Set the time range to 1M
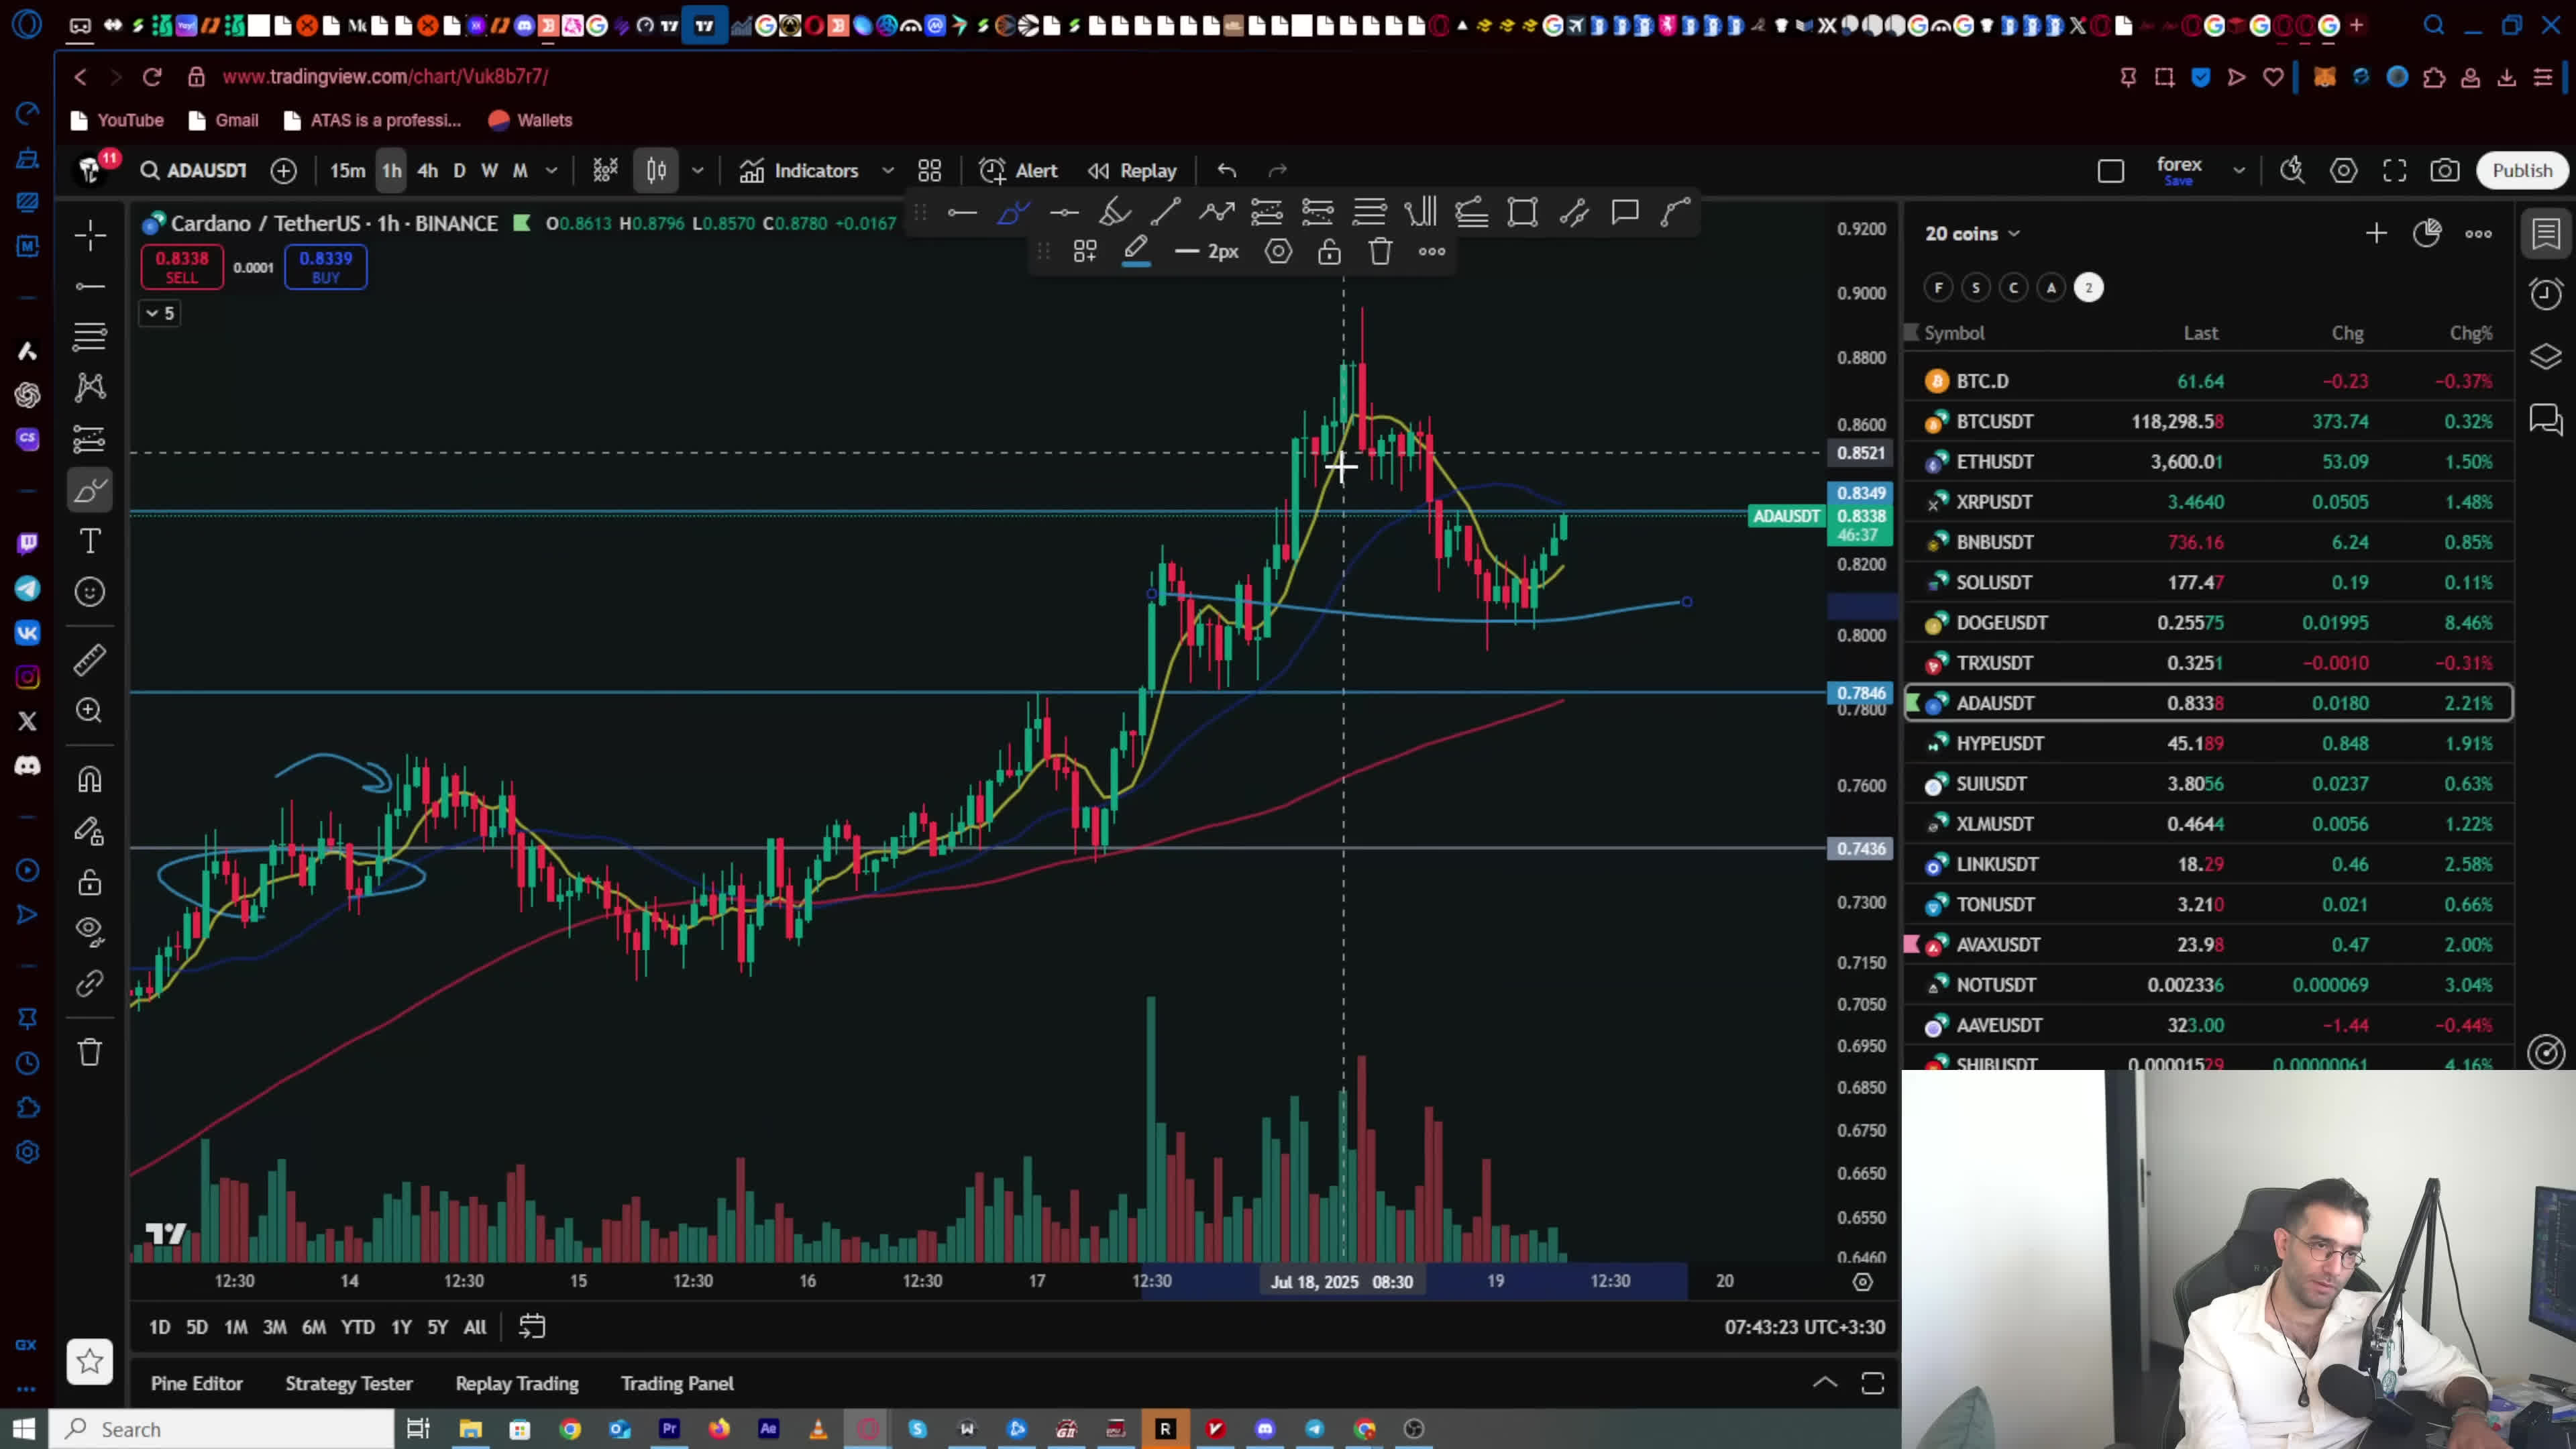This screenshot has height=1449, width=2576. tap(236, 1327)
